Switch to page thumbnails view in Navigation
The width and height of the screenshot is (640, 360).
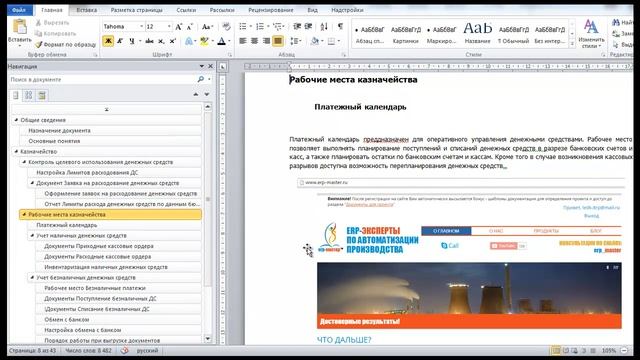(28, 96)
